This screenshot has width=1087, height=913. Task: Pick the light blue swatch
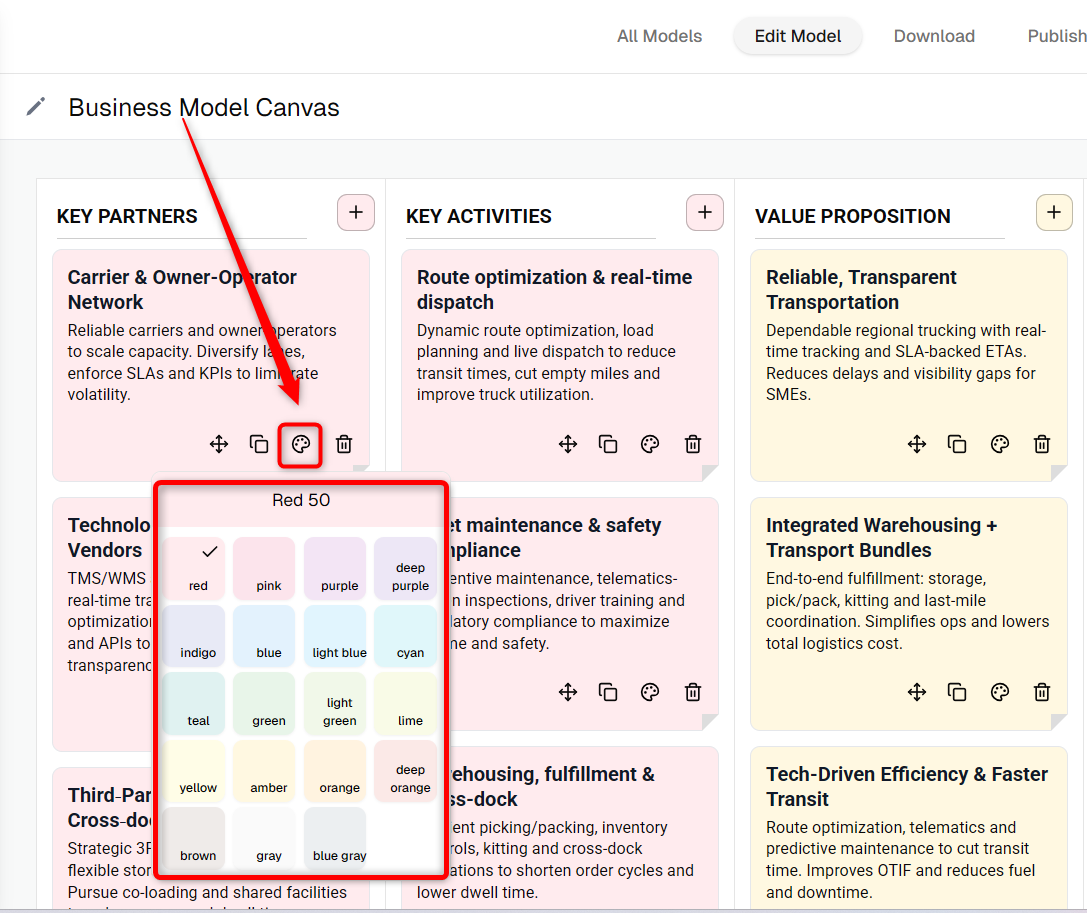tap(340, 636)
